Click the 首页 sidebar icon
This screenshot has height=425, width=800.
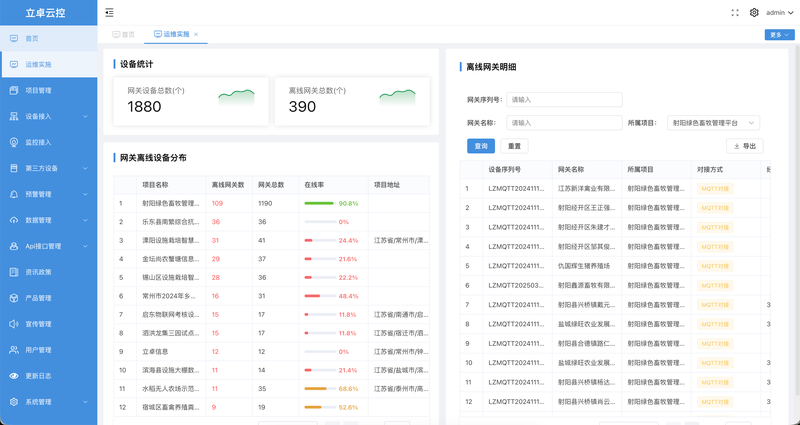[14, 38]
